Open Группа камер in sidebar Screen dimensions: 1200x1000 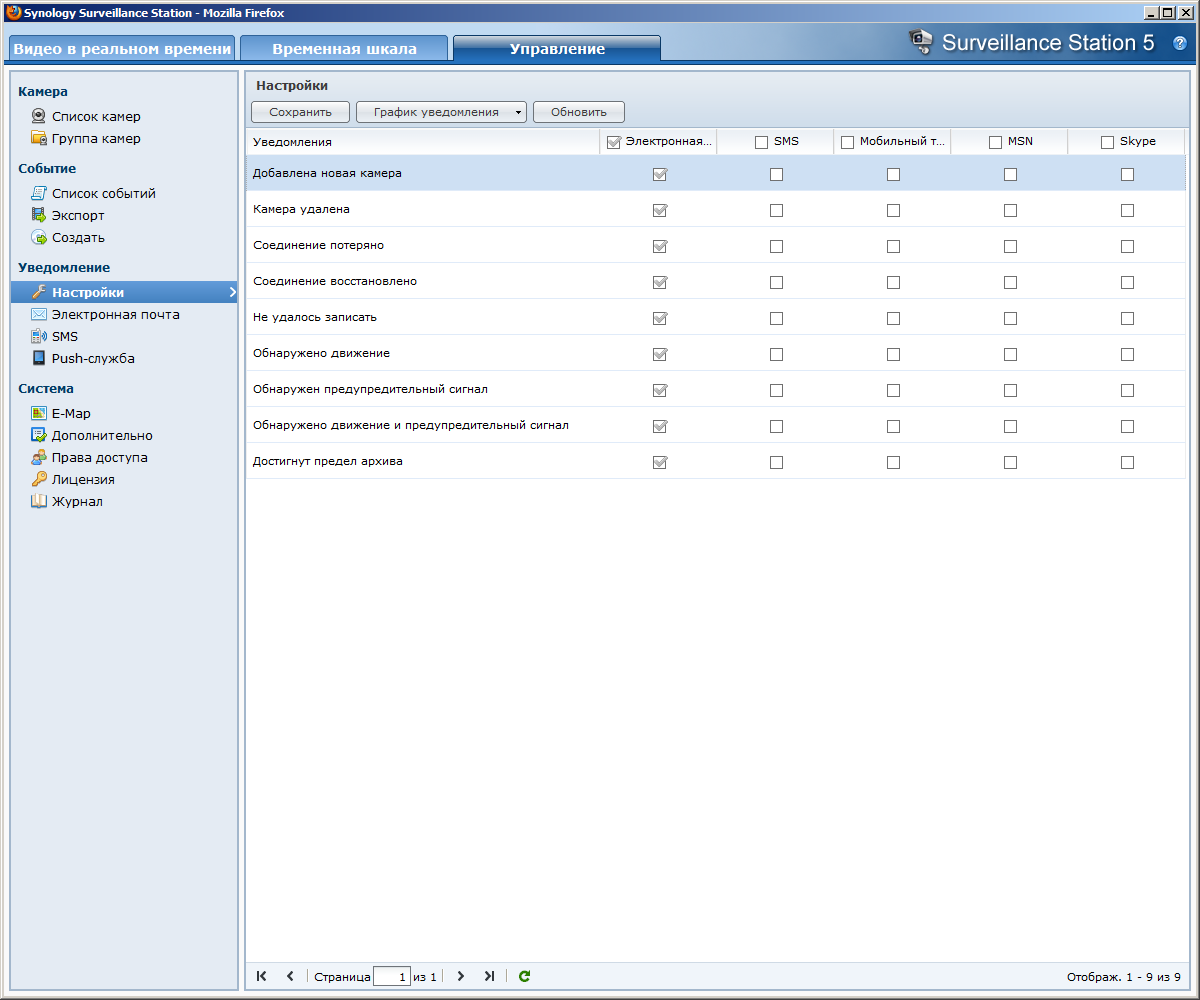[96, 138]
